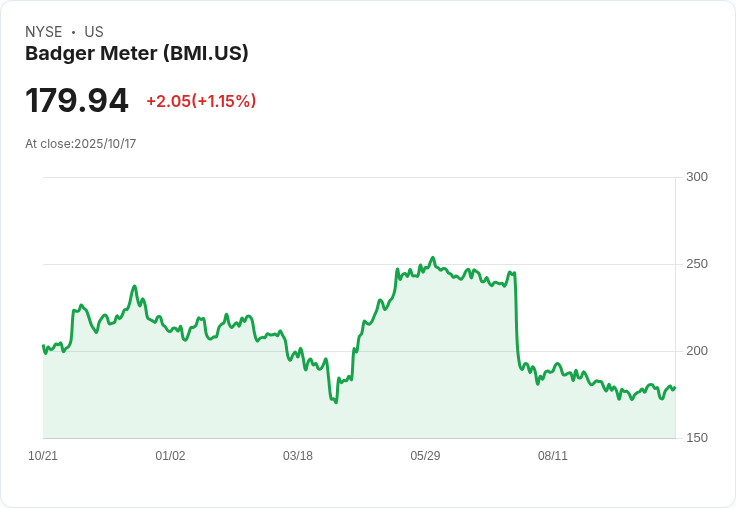Select the 08/11 date on x-axis

(x=553, y=456)
